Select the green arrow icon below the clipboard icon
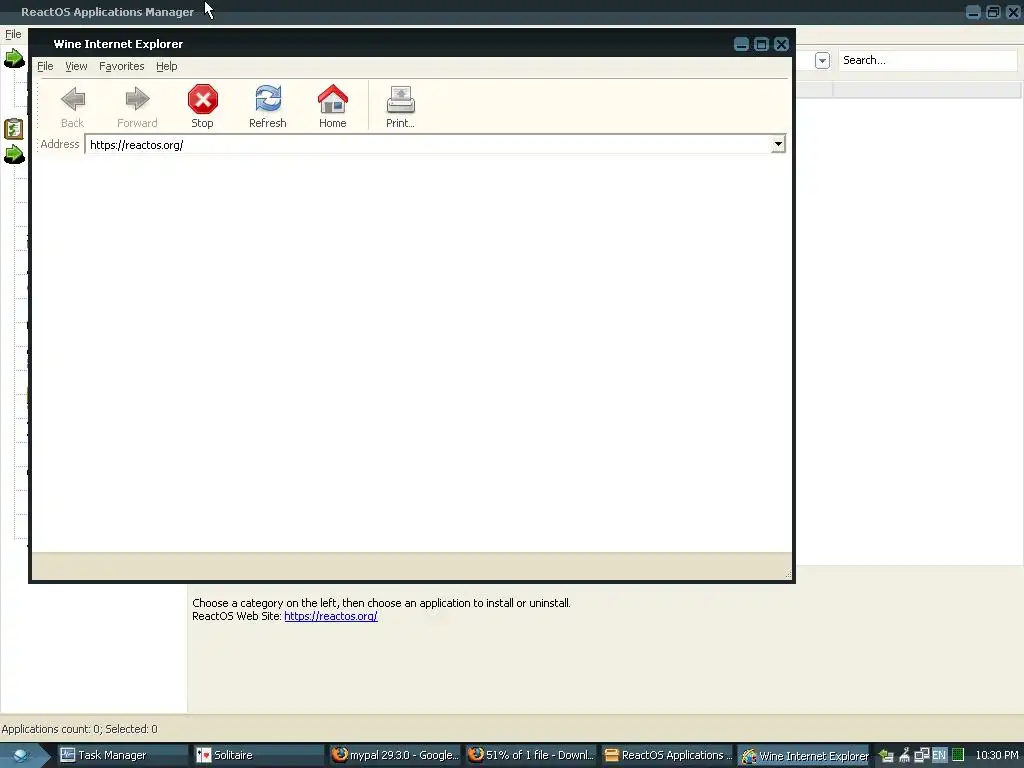This screenshot has width=1024, height=768. (x=14, y=155)
